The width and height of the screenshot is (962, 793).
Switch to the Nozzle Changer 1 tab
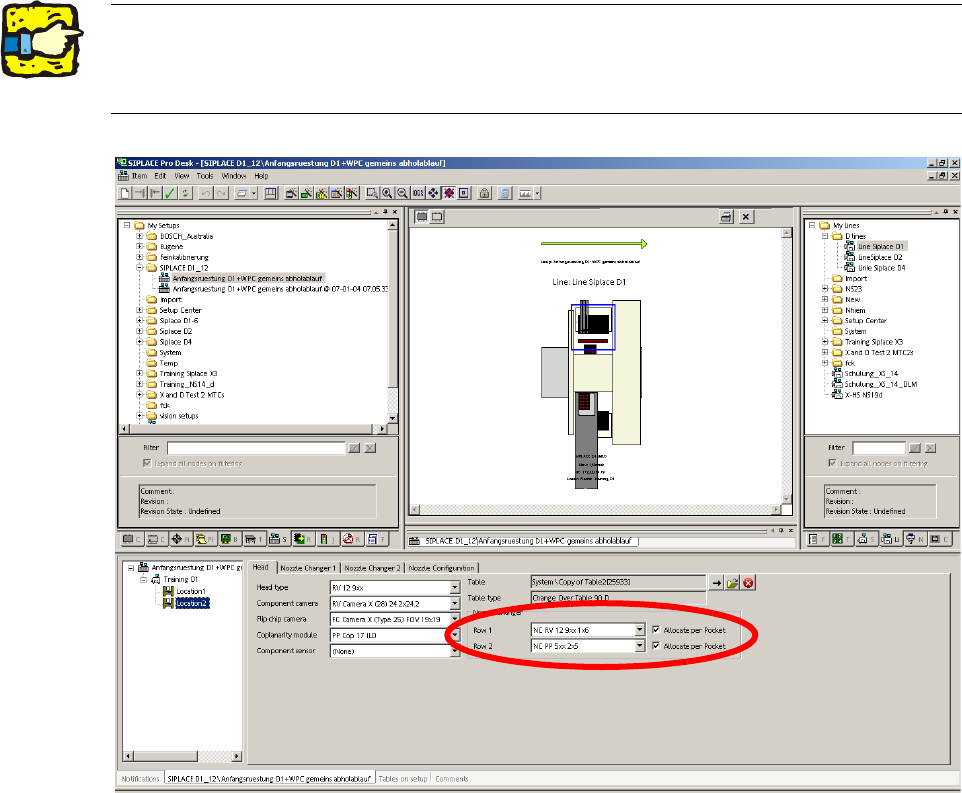click(x=308, y=568)
